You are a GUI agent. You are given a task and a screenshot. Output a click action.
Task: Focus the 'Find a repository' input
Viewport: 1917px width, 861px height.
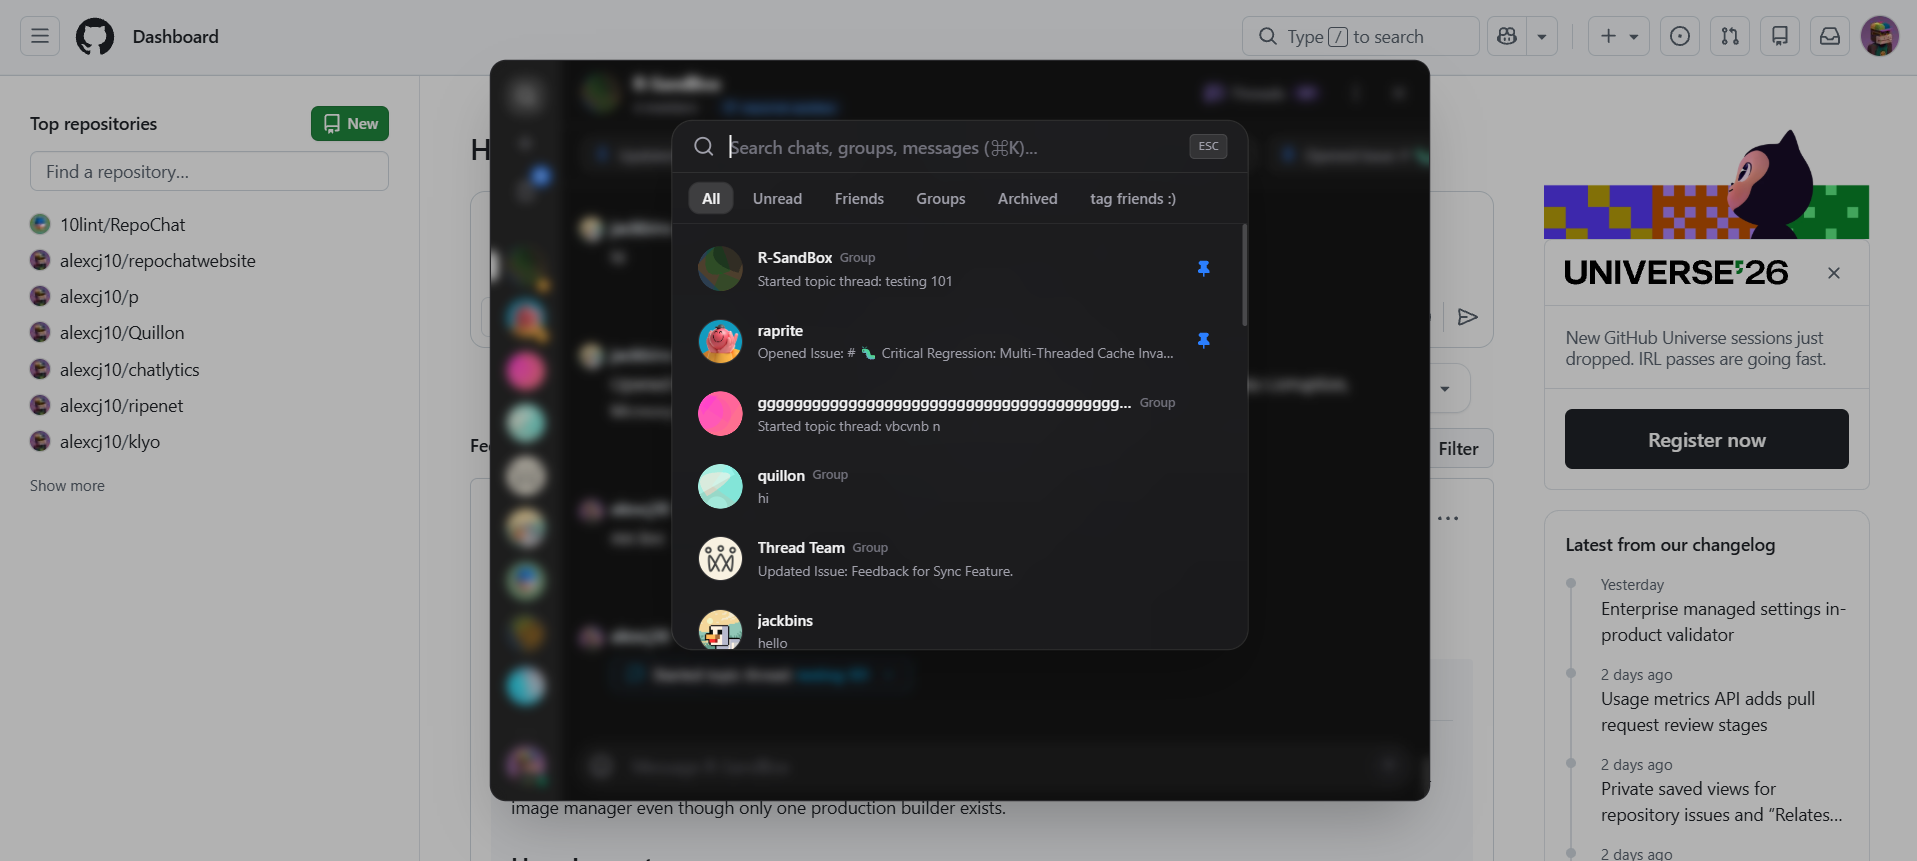209,171
